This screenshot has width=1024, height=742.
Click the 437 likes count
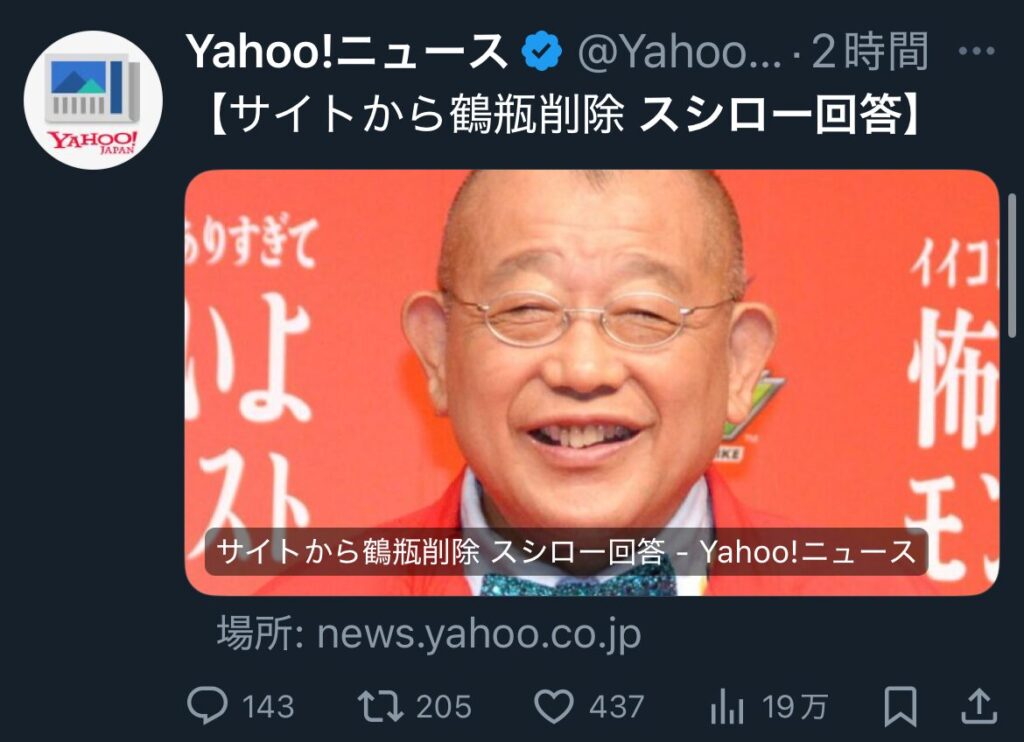point(616,707)
